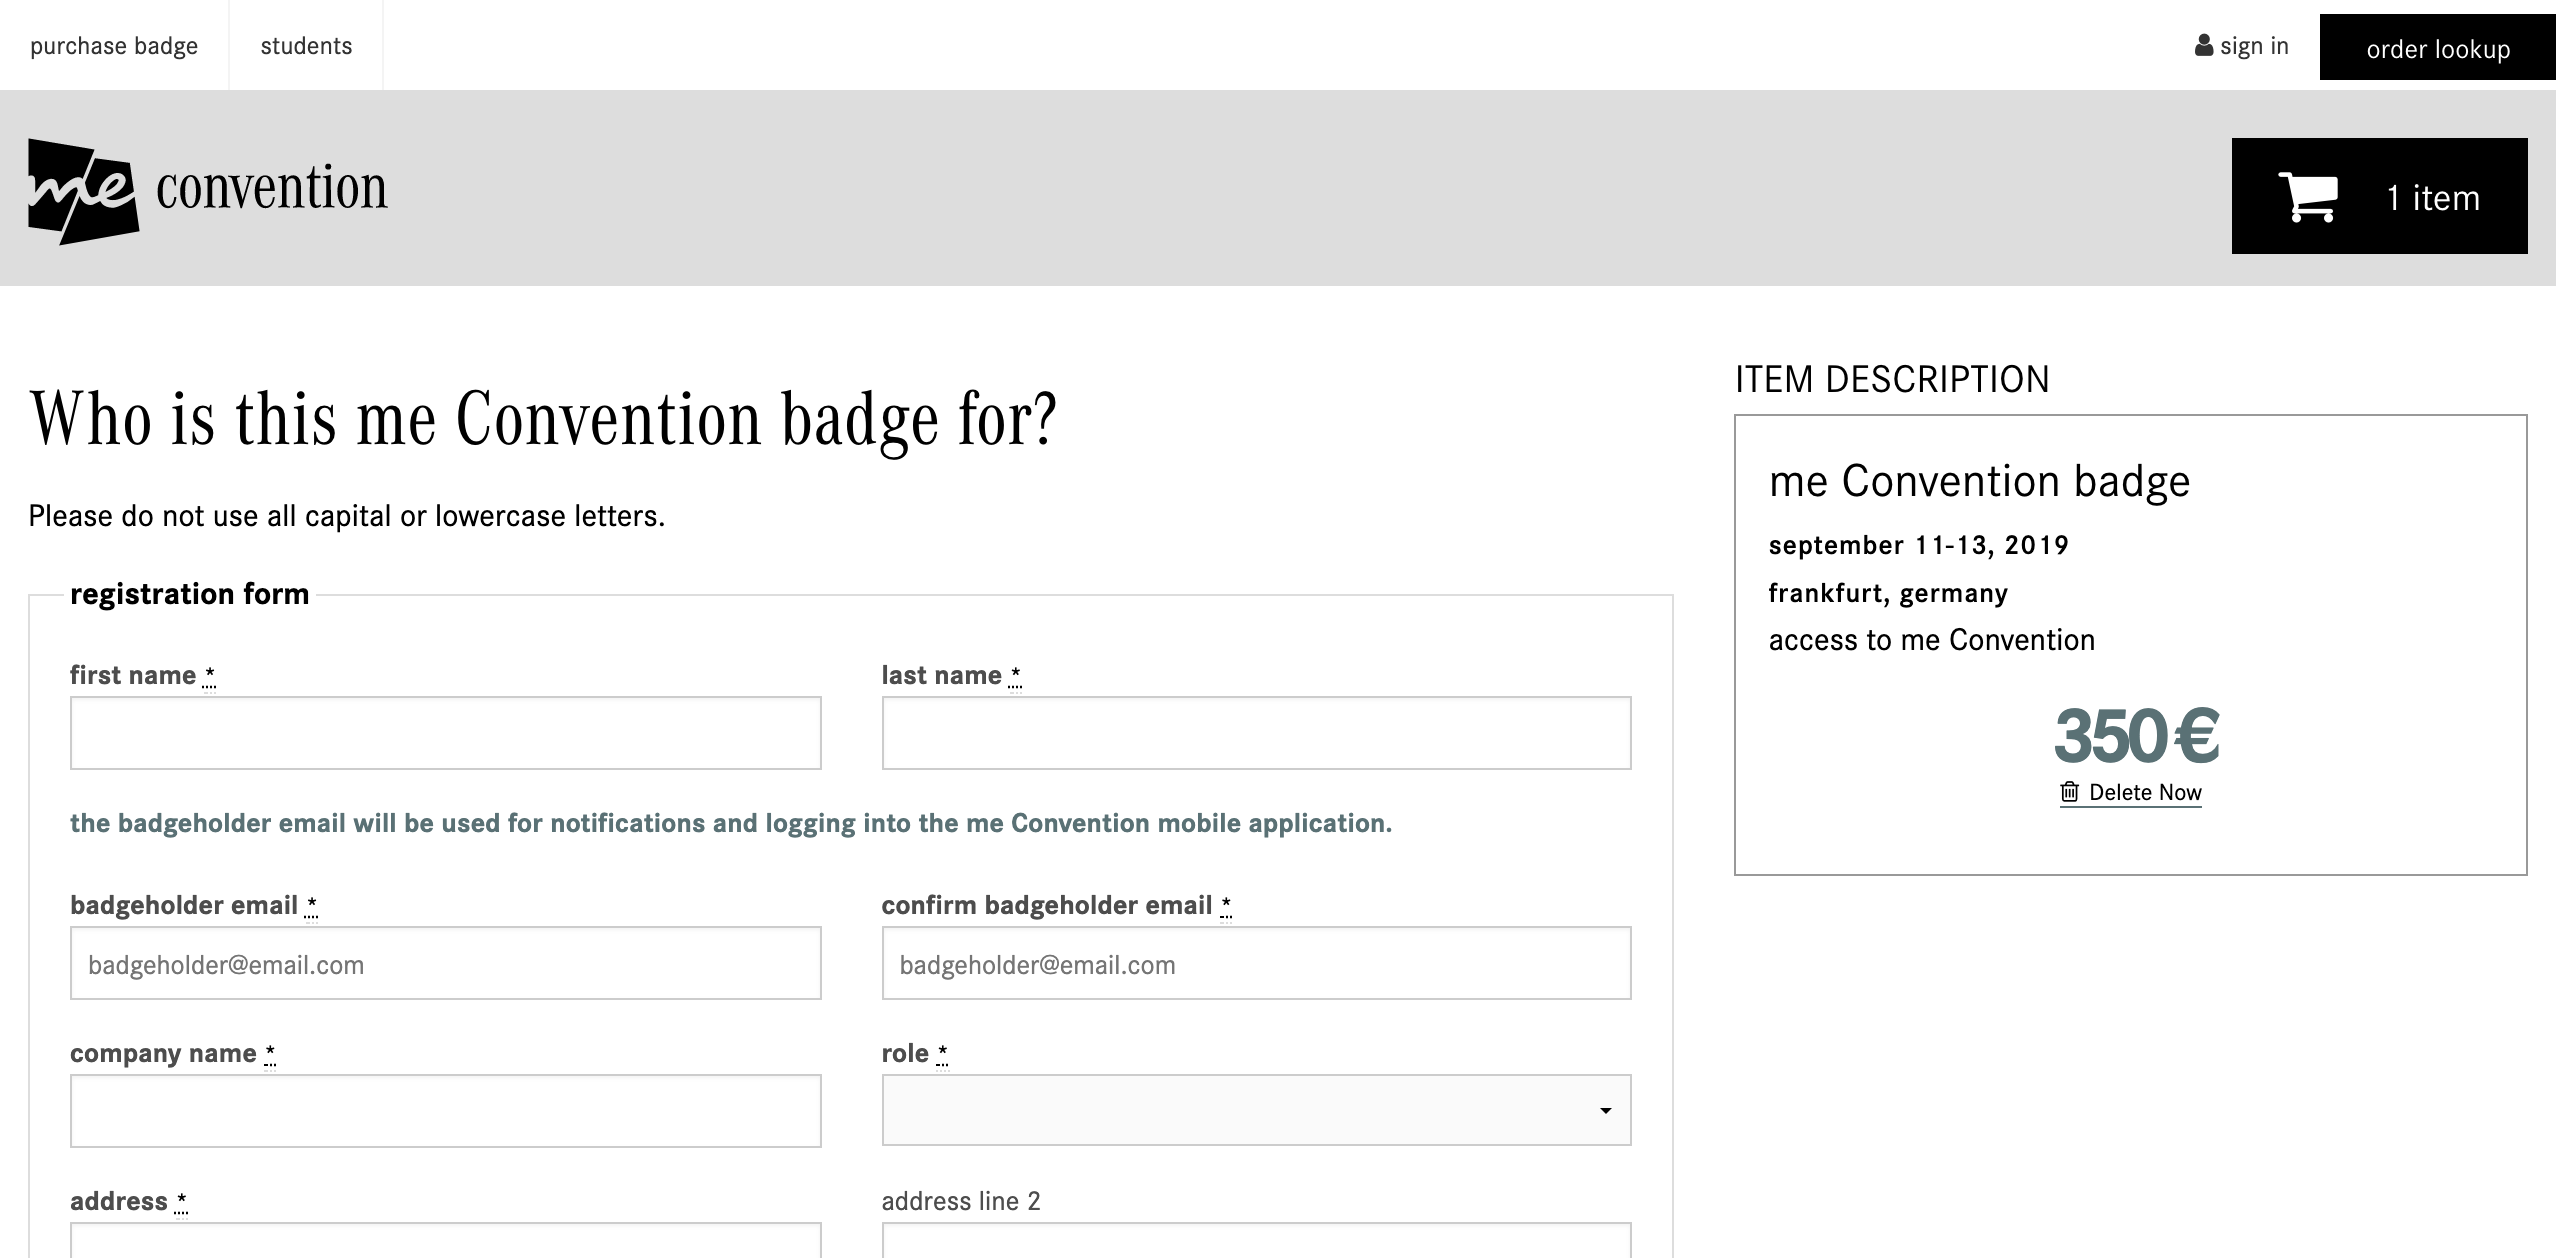Screen dimensions: 2556x1258
Task: Click the address input field
Action: coord(445,1240)
